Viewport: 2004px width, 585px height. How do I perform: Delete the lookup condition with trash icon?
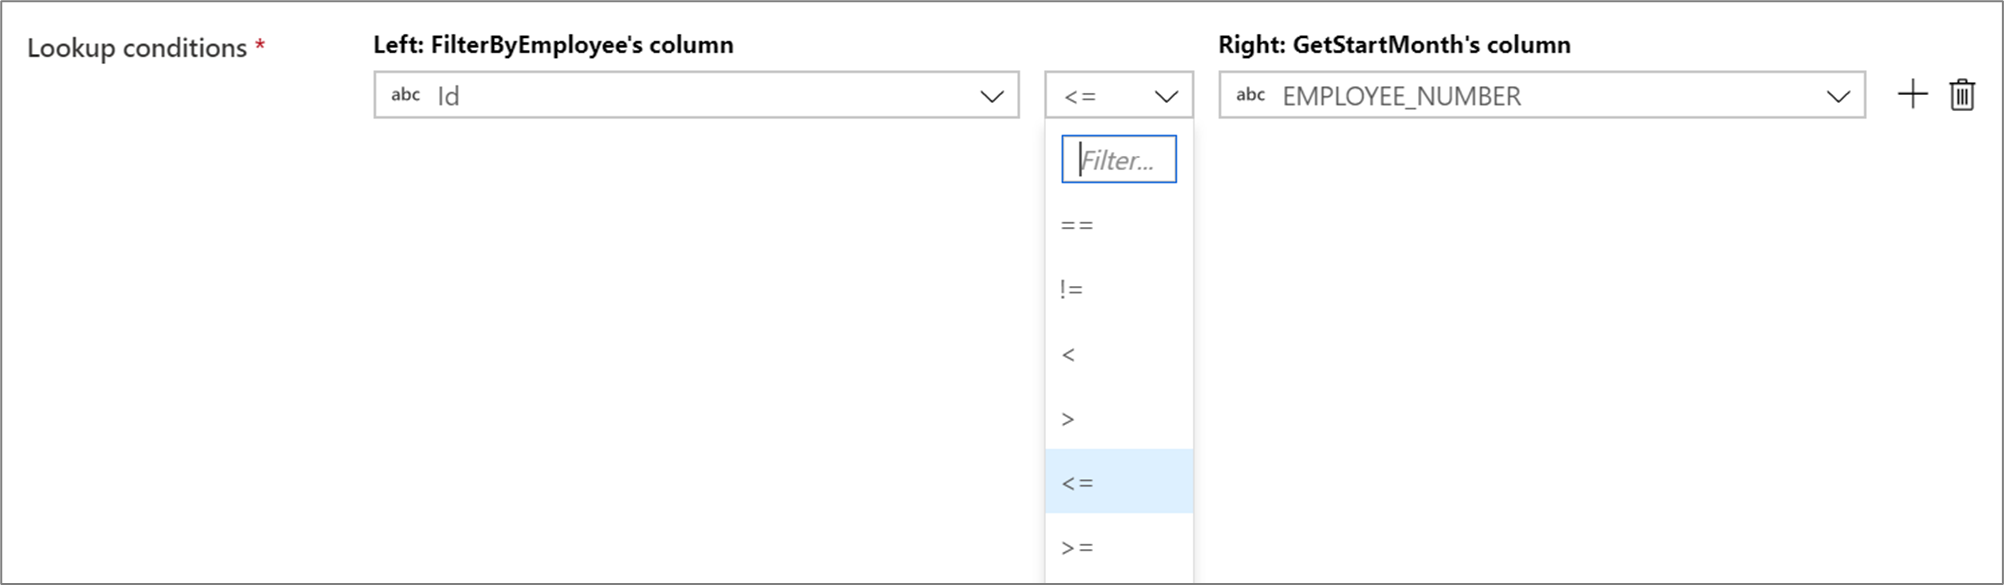pyautogui.click(x=1962, y=95)
